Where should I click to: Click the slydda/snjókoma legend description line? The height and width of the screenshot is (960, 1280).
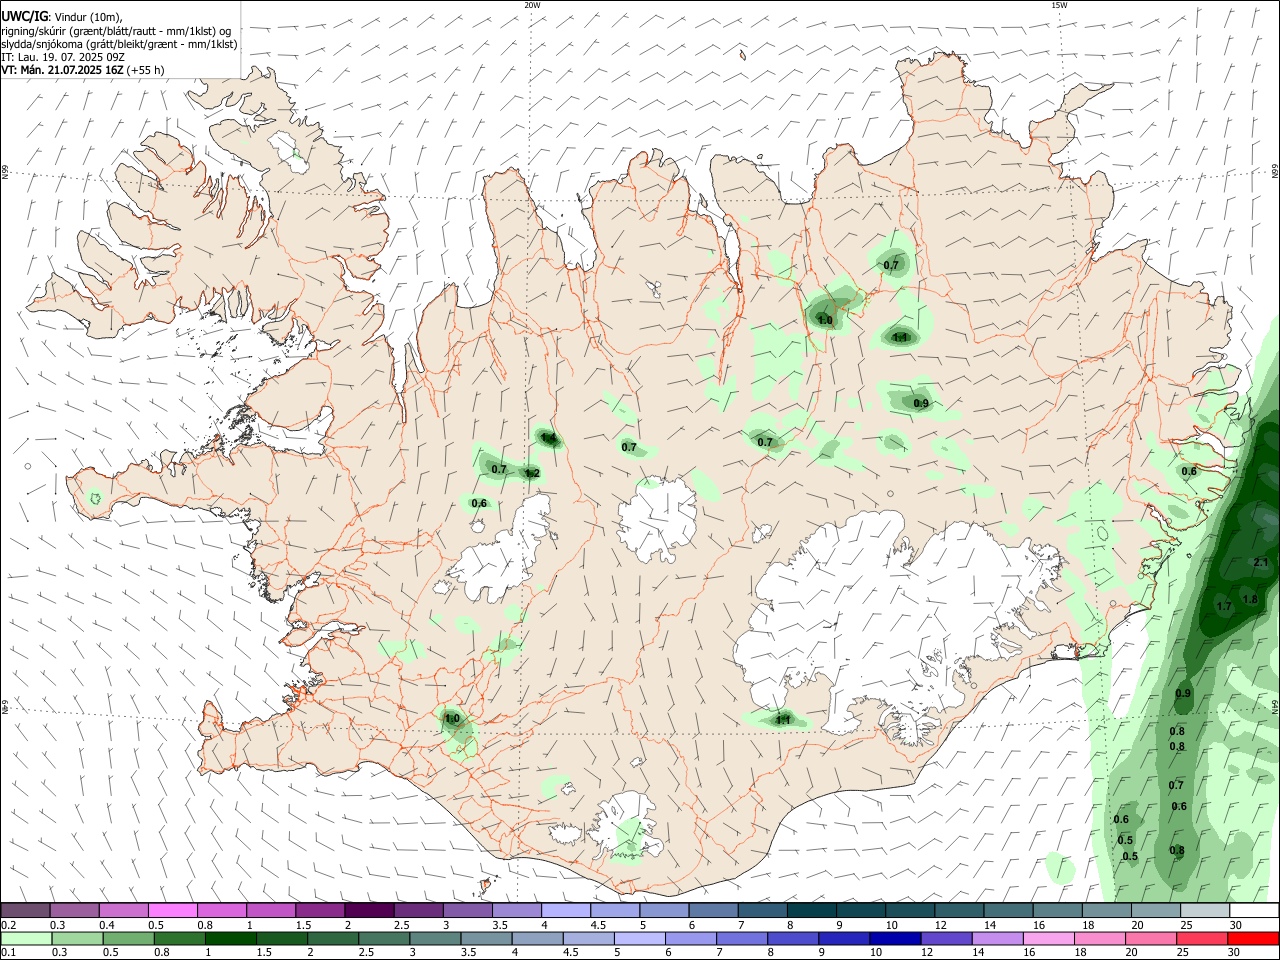point(119,44)
